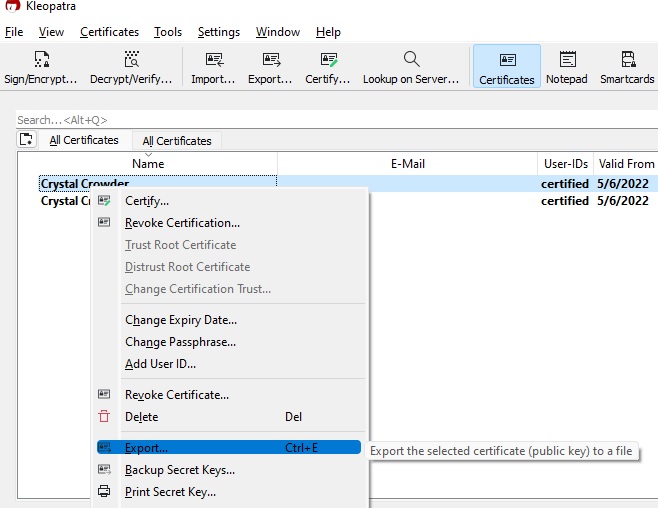Sort by the User-IDs column header

point(566,164)
